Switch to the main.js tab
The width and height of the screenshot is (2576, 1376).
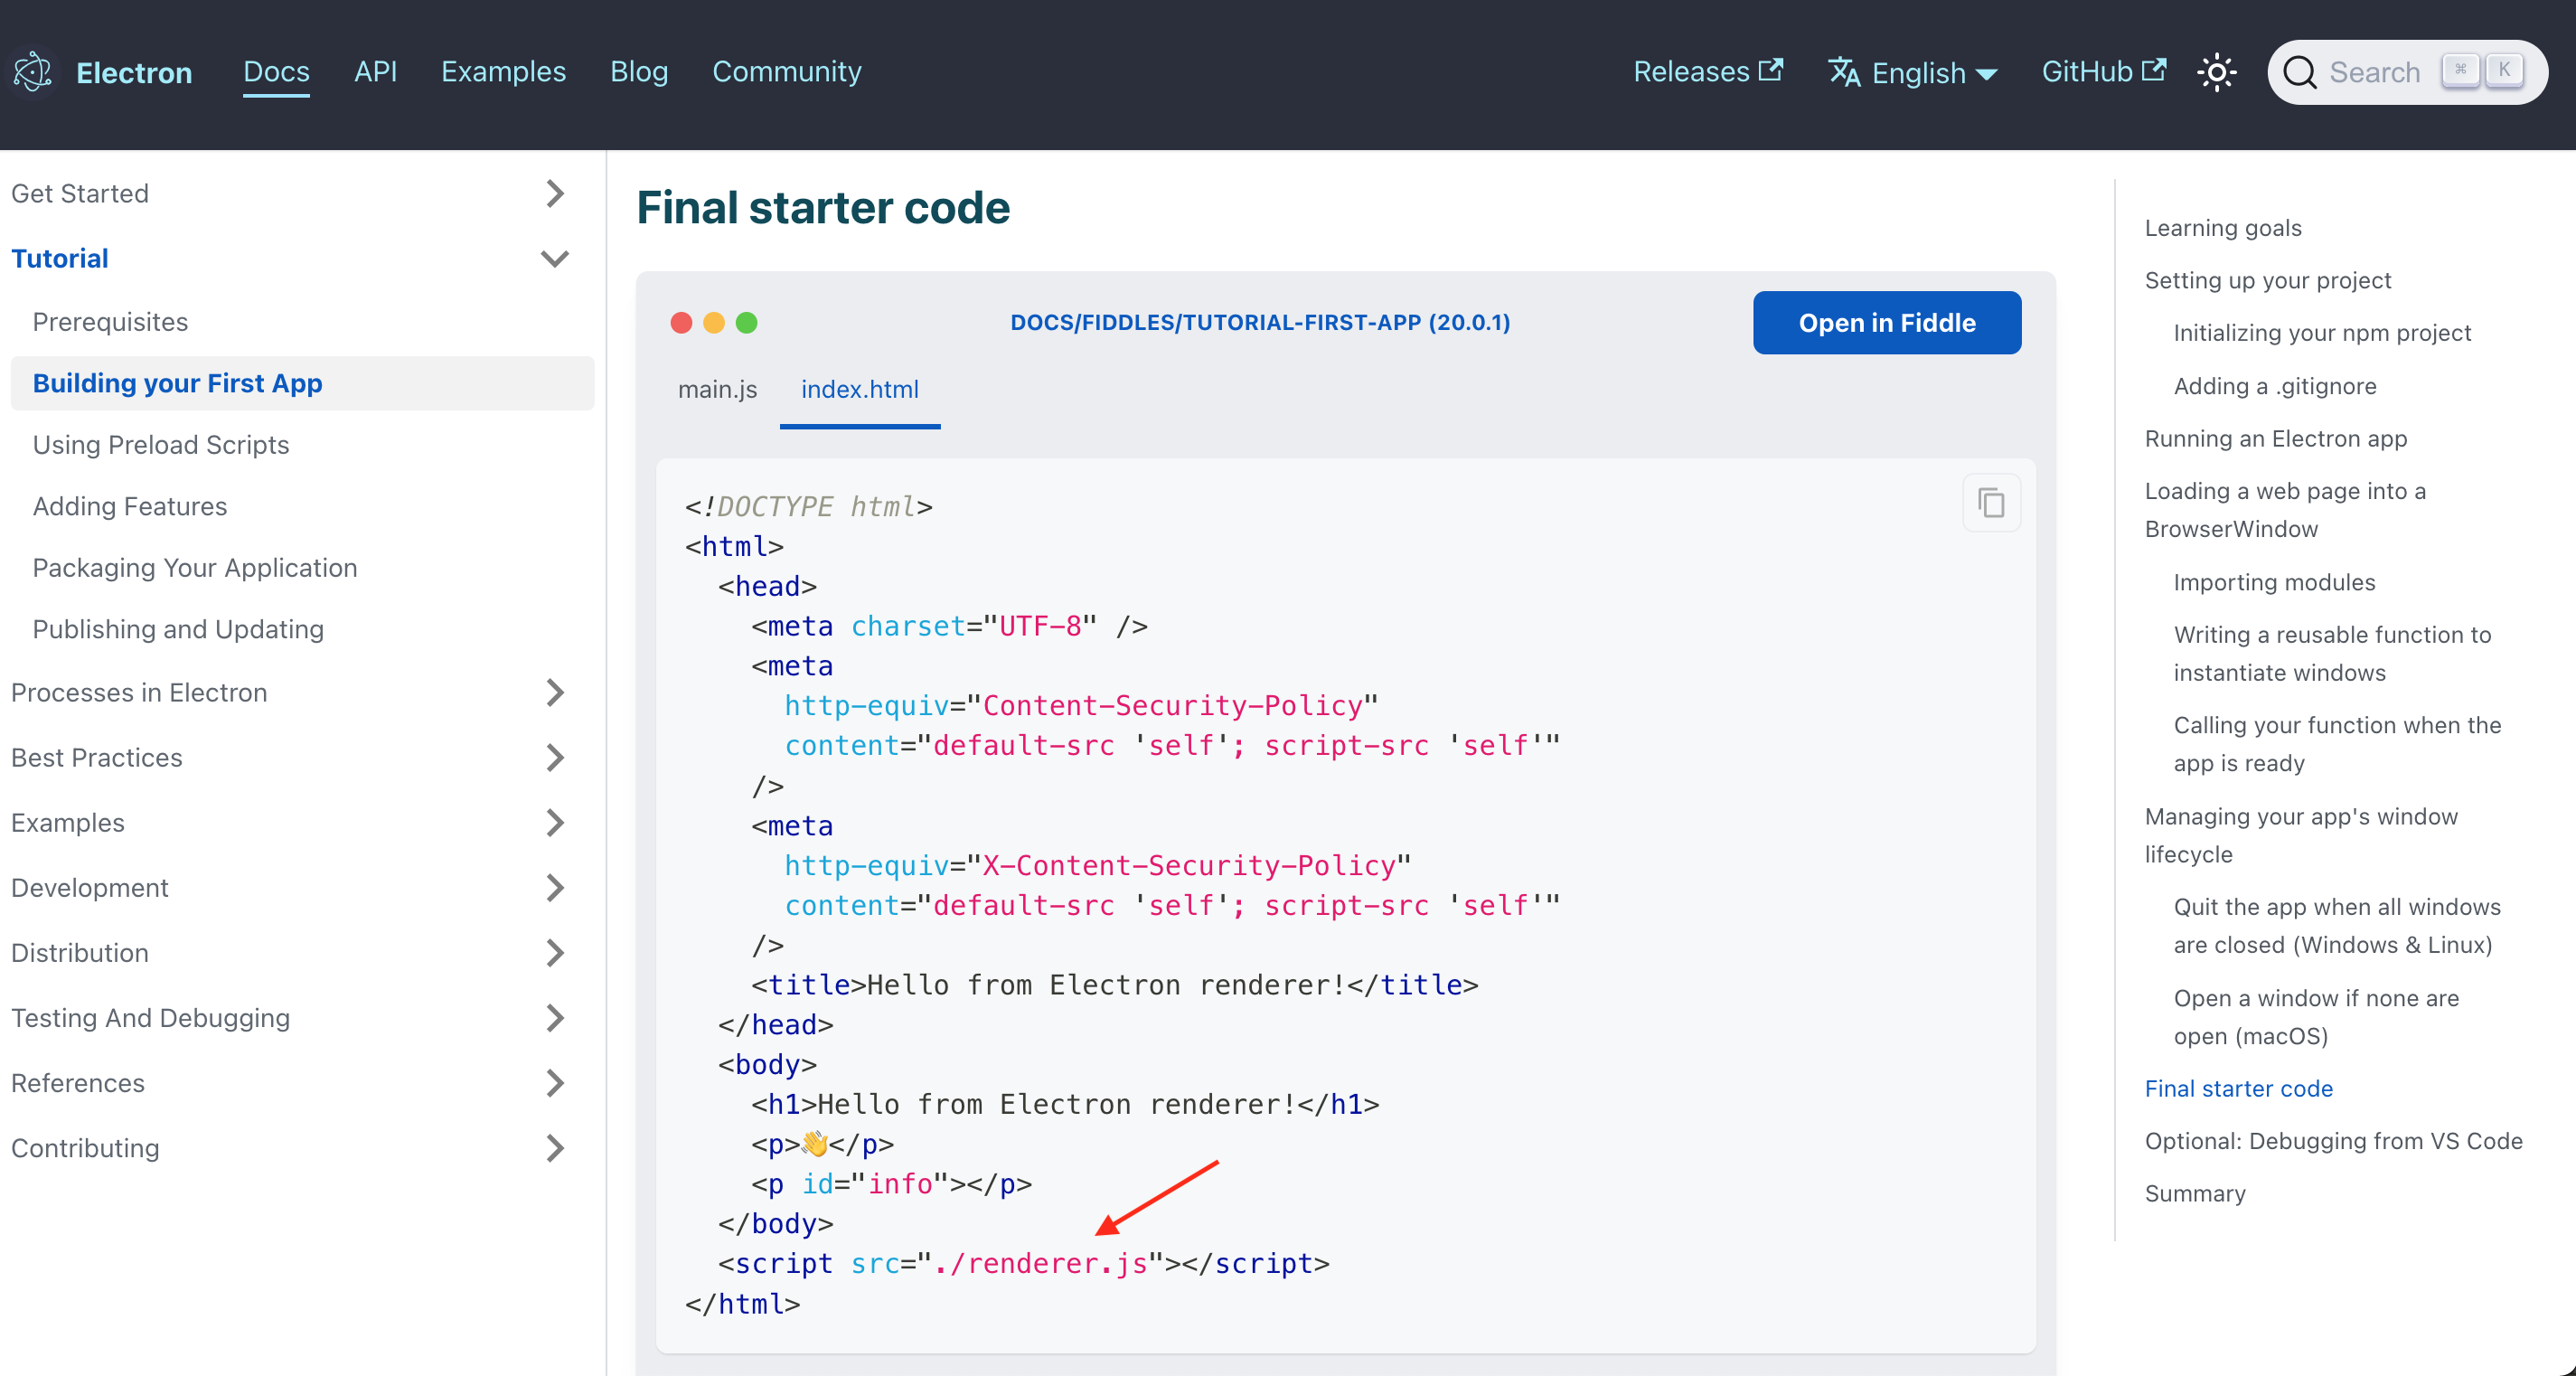coord(717,390)
